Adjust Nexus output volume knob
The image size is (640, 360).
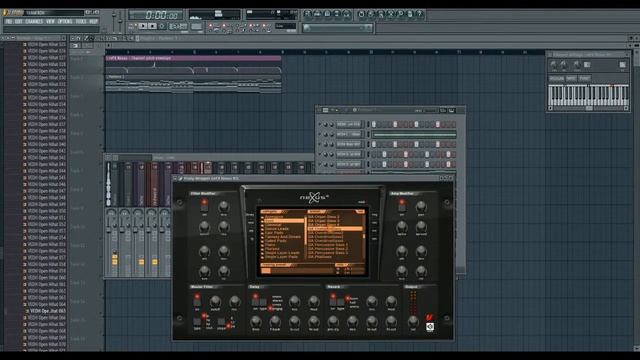pos(413,321)
